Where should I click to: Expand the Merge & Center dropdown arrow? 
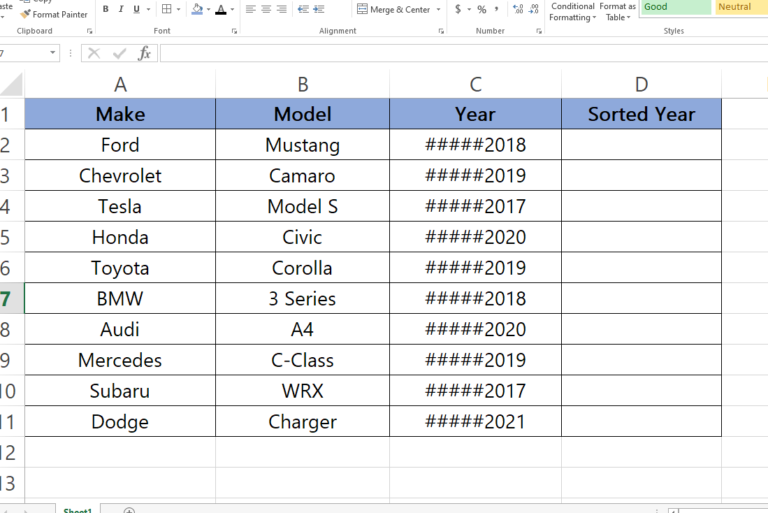click(438, 10)
